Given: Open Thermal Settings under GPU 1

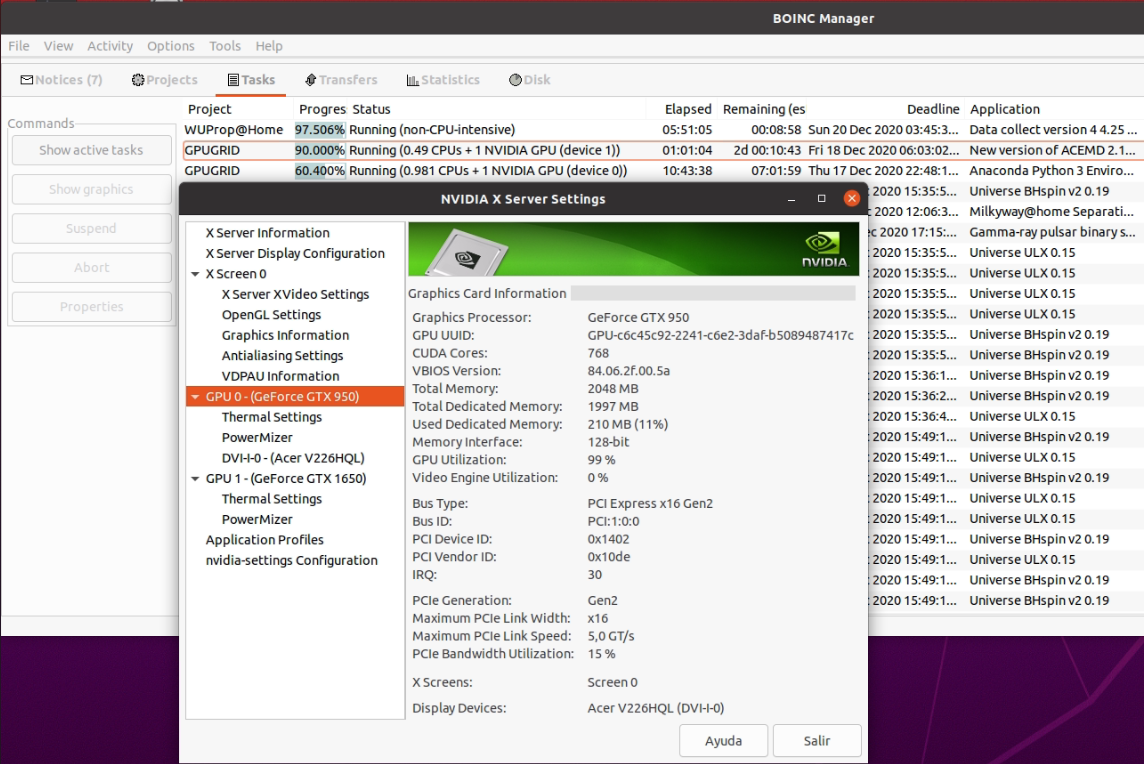Looking at the screenshot, I should click(271, 499).
